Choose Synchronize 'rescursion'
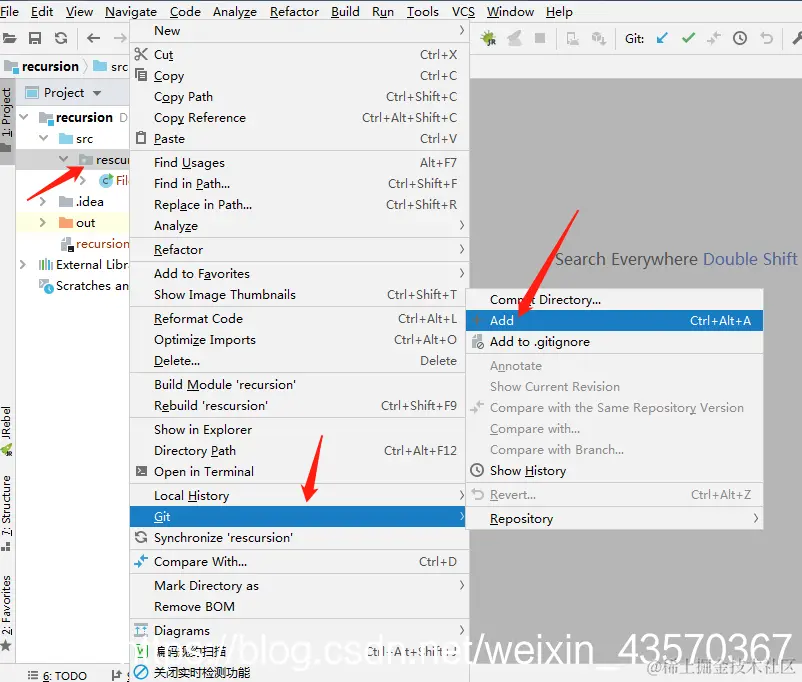This screenshot has height=682, width=802. [299, 538]
